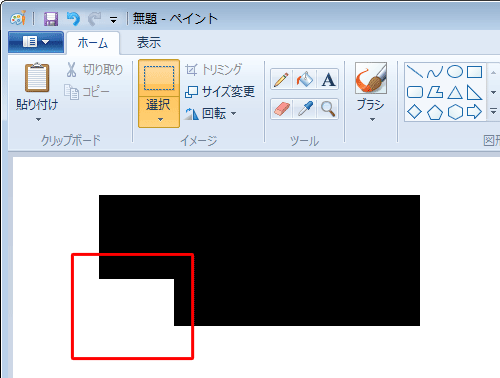Select the Pencil tool
500x378 pixels.
(282, 79)
